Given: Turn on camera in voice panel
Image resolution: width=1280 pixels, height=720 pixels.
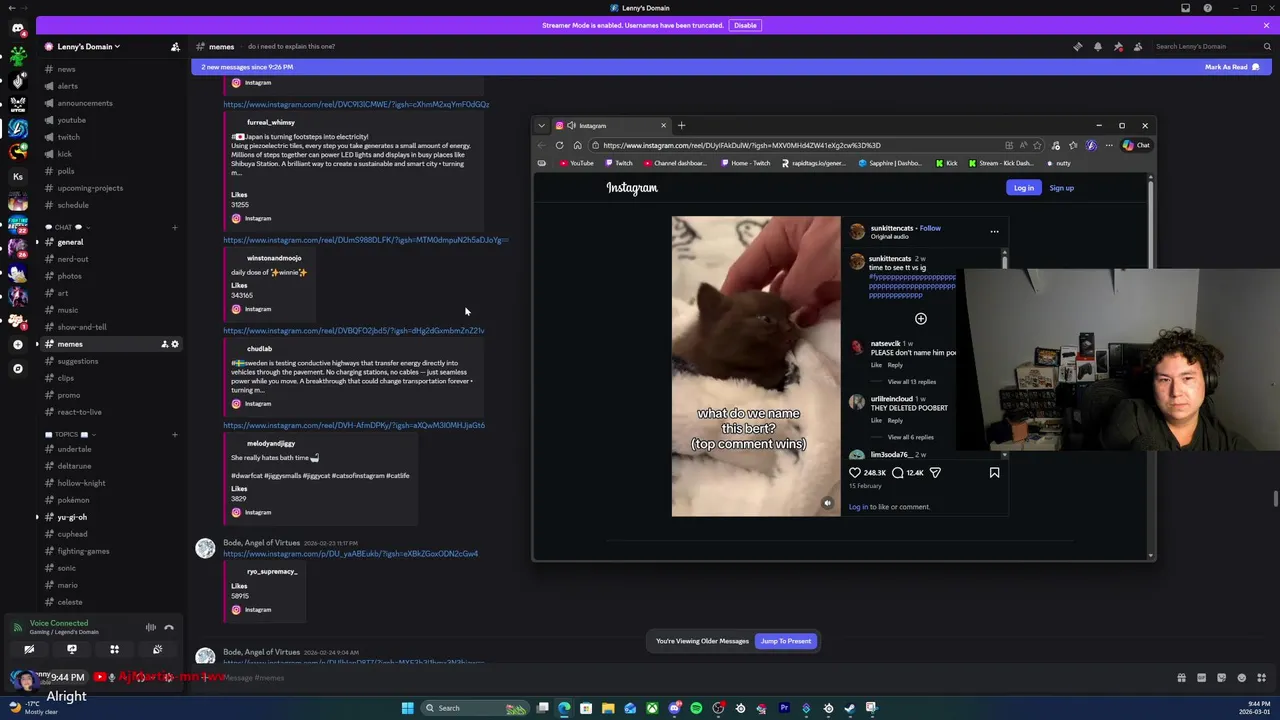Looking at the screenshot, I should 29,650.
